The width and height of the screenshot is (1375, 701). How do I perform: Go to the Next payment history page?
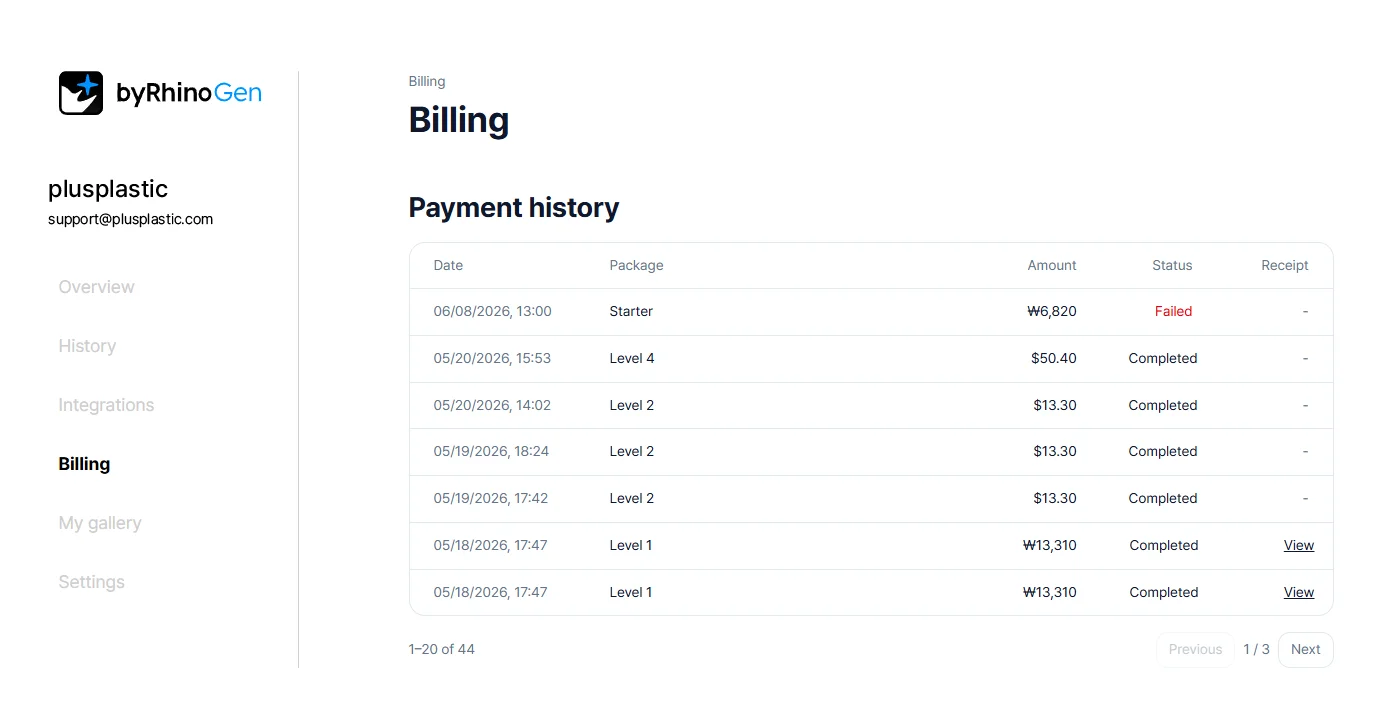point(1305,649)
